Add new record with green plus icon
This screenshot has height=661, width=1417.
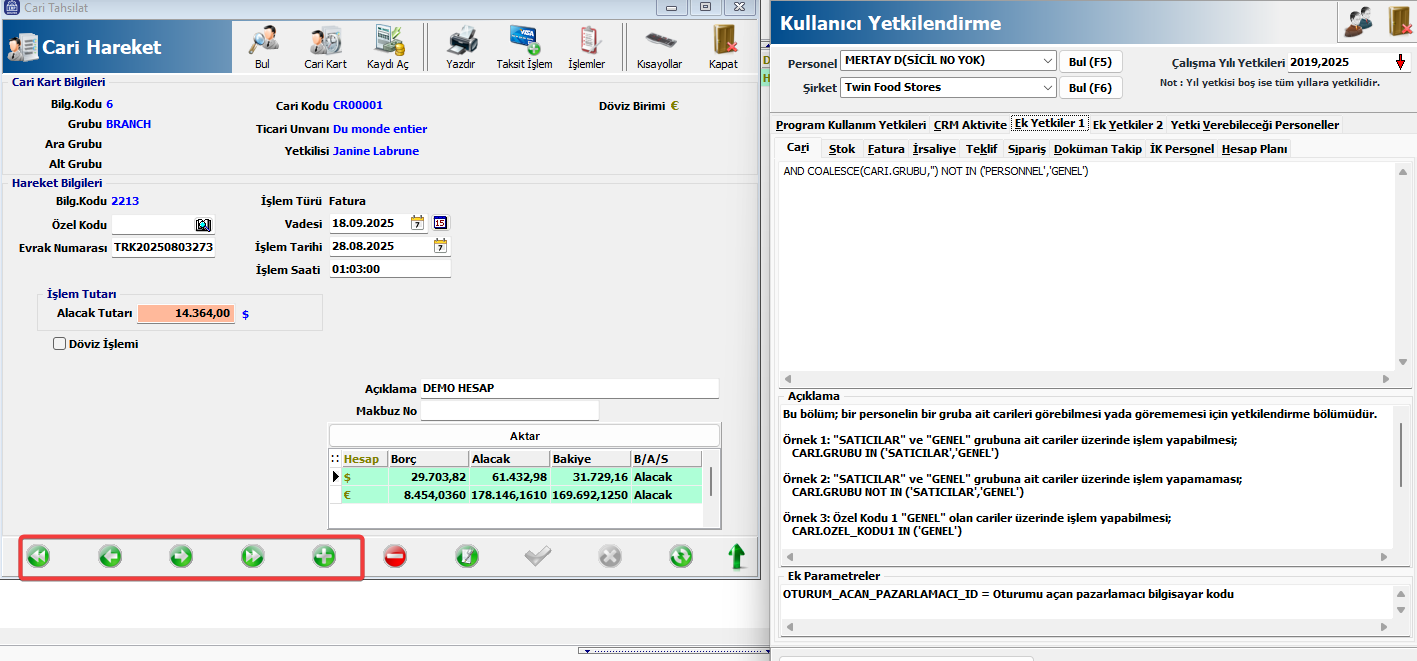point(324,557)
